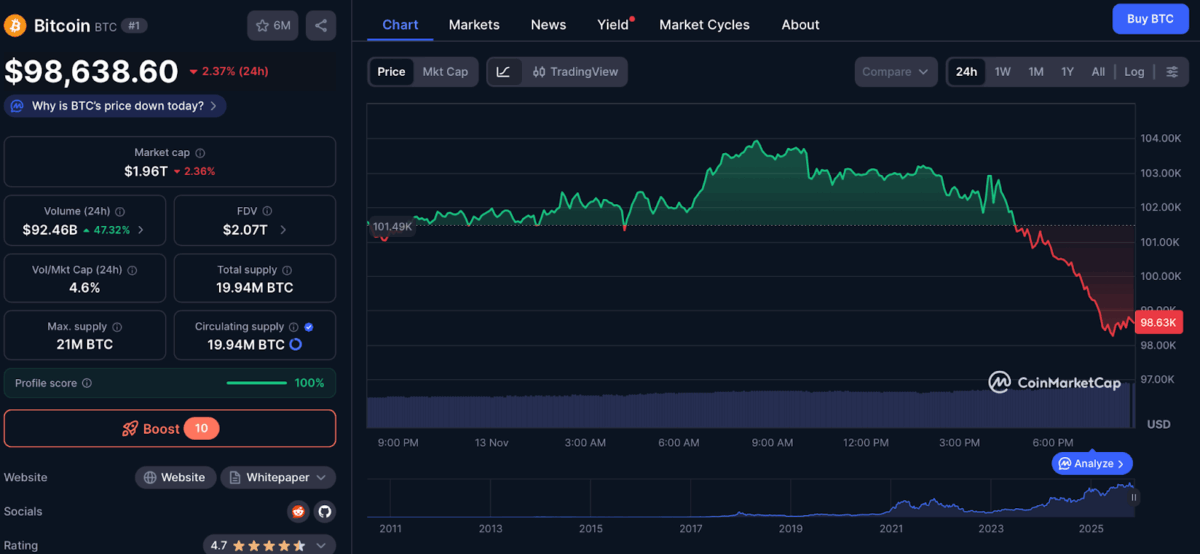Image resolution: width=1200 pixels, height=554 pixels.
Task: Open the News tab
Action: pos(548,25)
